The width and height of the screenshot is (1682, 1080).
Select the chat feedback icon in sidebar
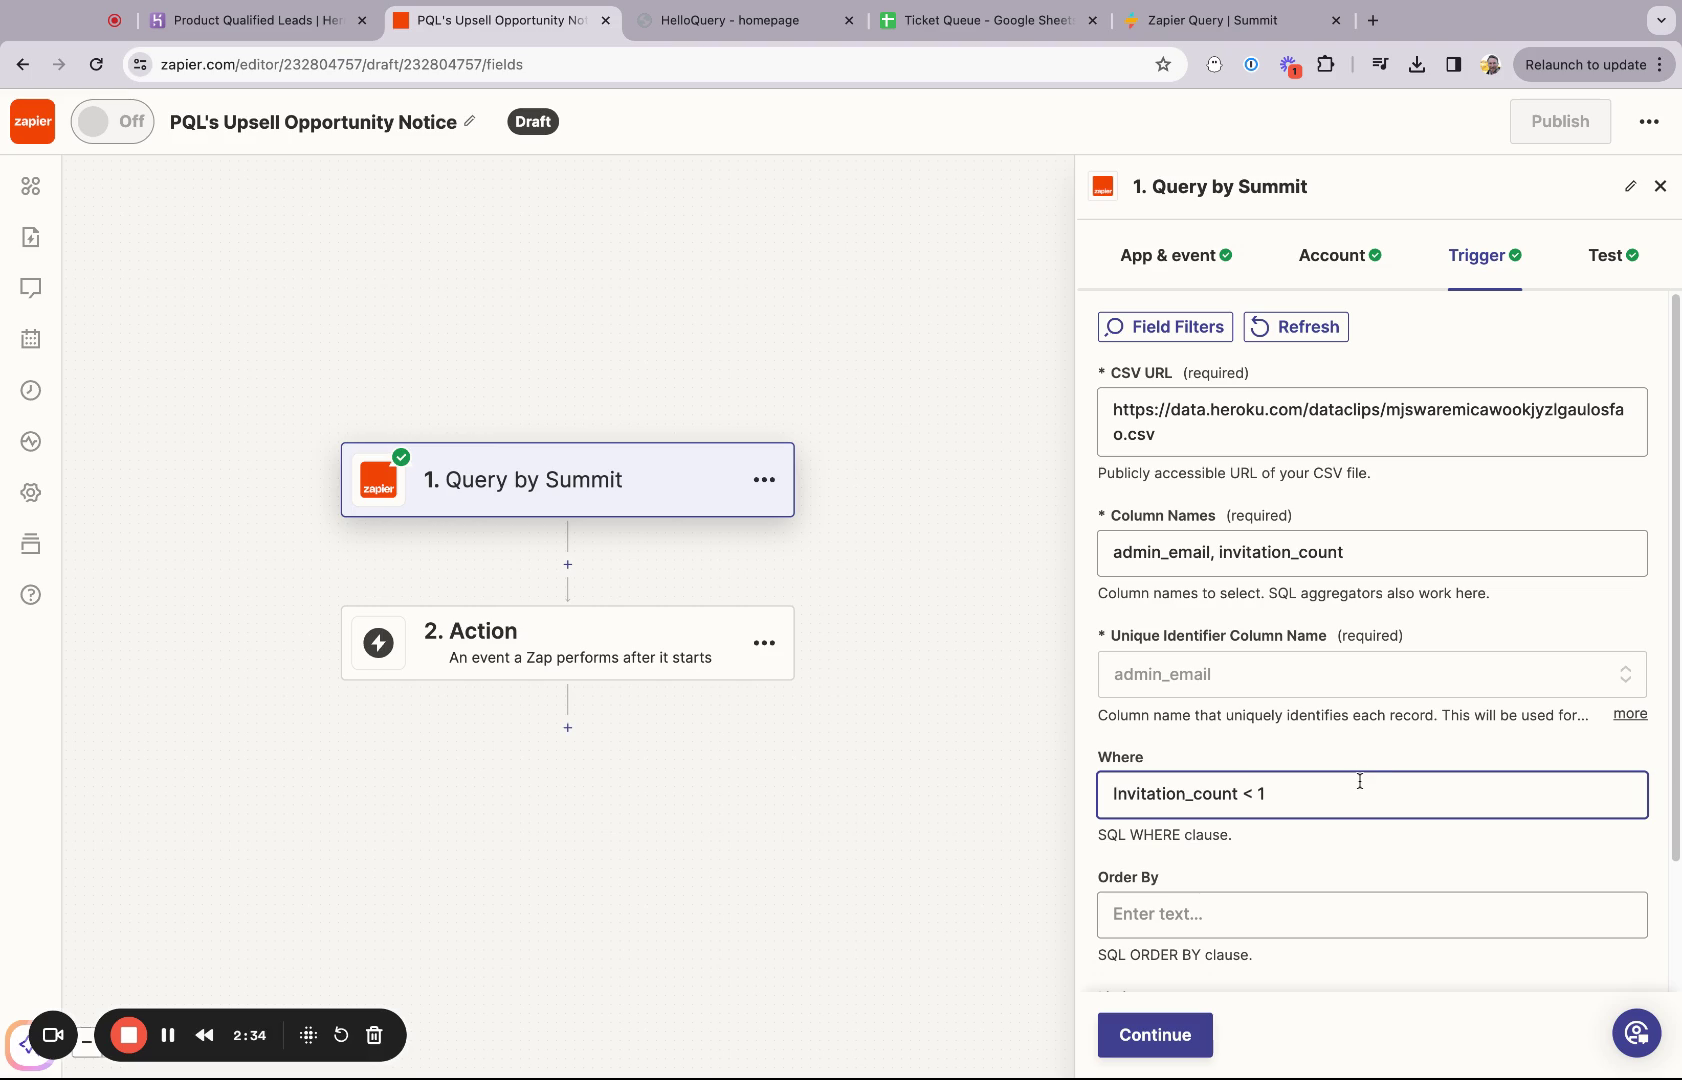tap(31, 288)
